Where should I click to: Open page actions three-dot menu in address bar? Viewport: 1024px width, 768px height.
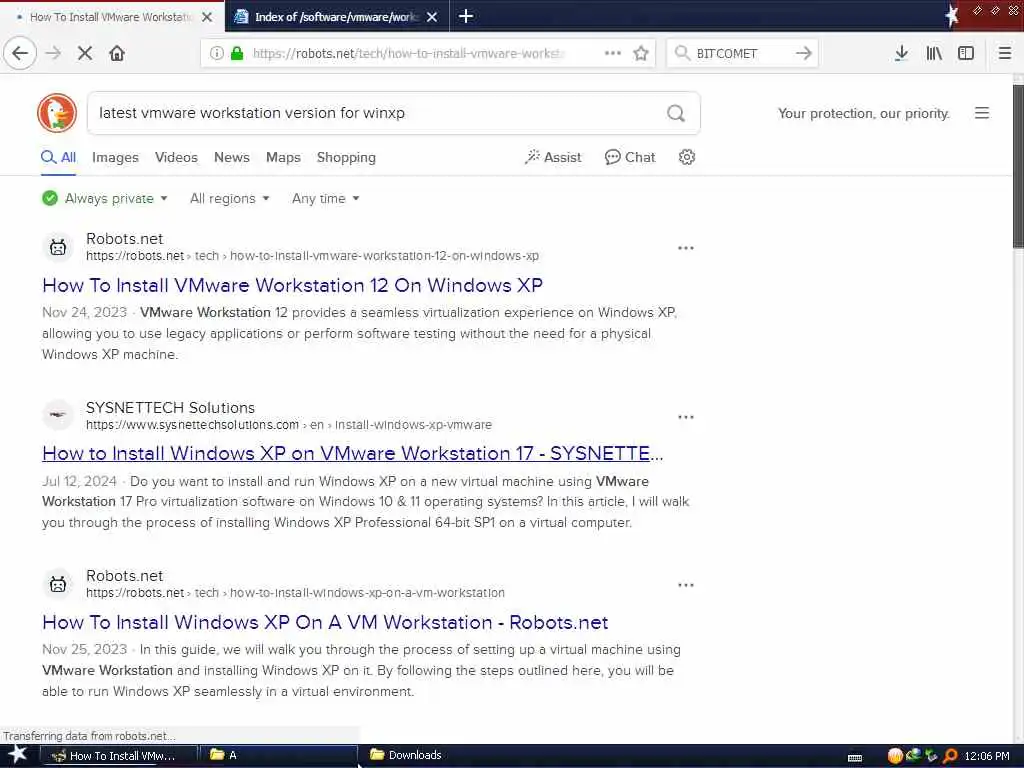pos(613,53)
